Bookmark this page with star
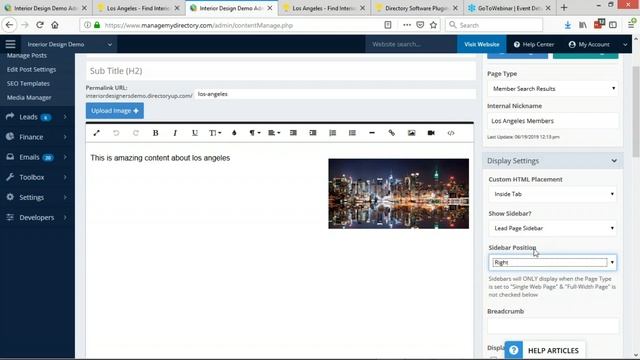 click(x=433, y=25)
